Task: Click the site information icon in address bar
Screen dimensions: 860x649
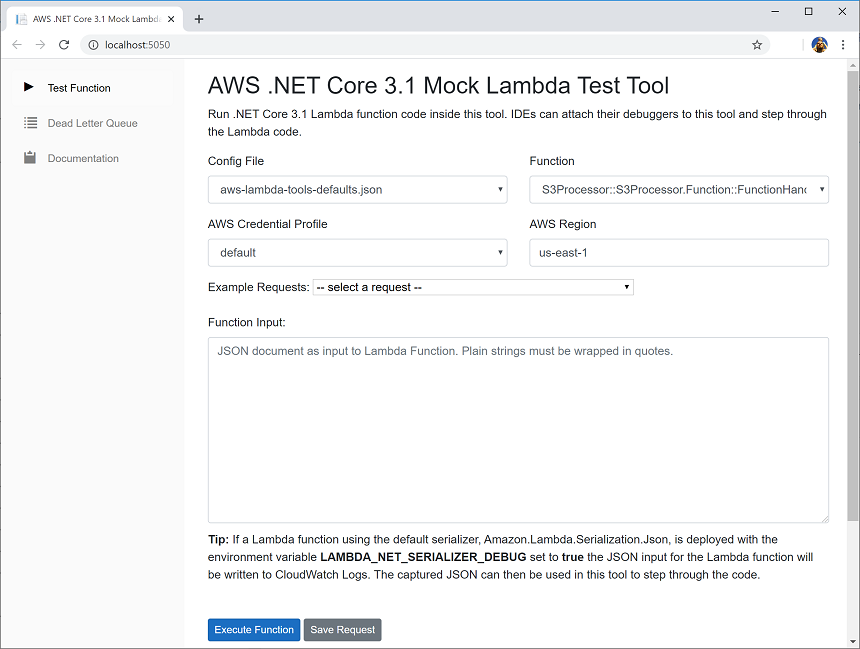Action: click(x=93, y=44)
